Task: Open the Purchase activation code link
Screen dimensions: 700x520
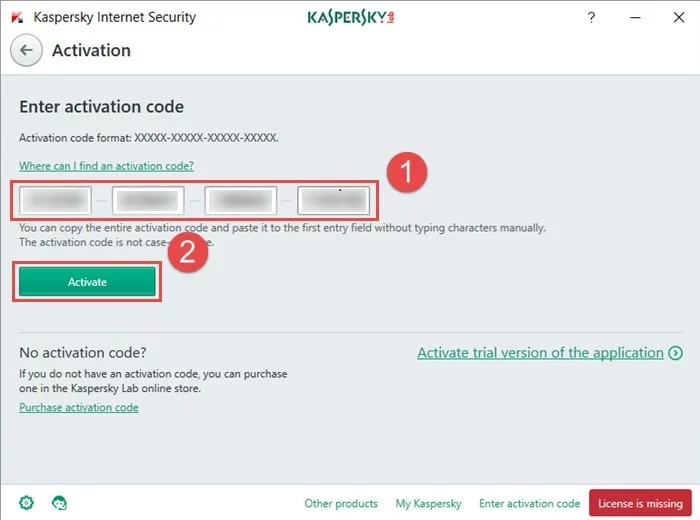Action: pyautogui.click(x=79, y=407)
